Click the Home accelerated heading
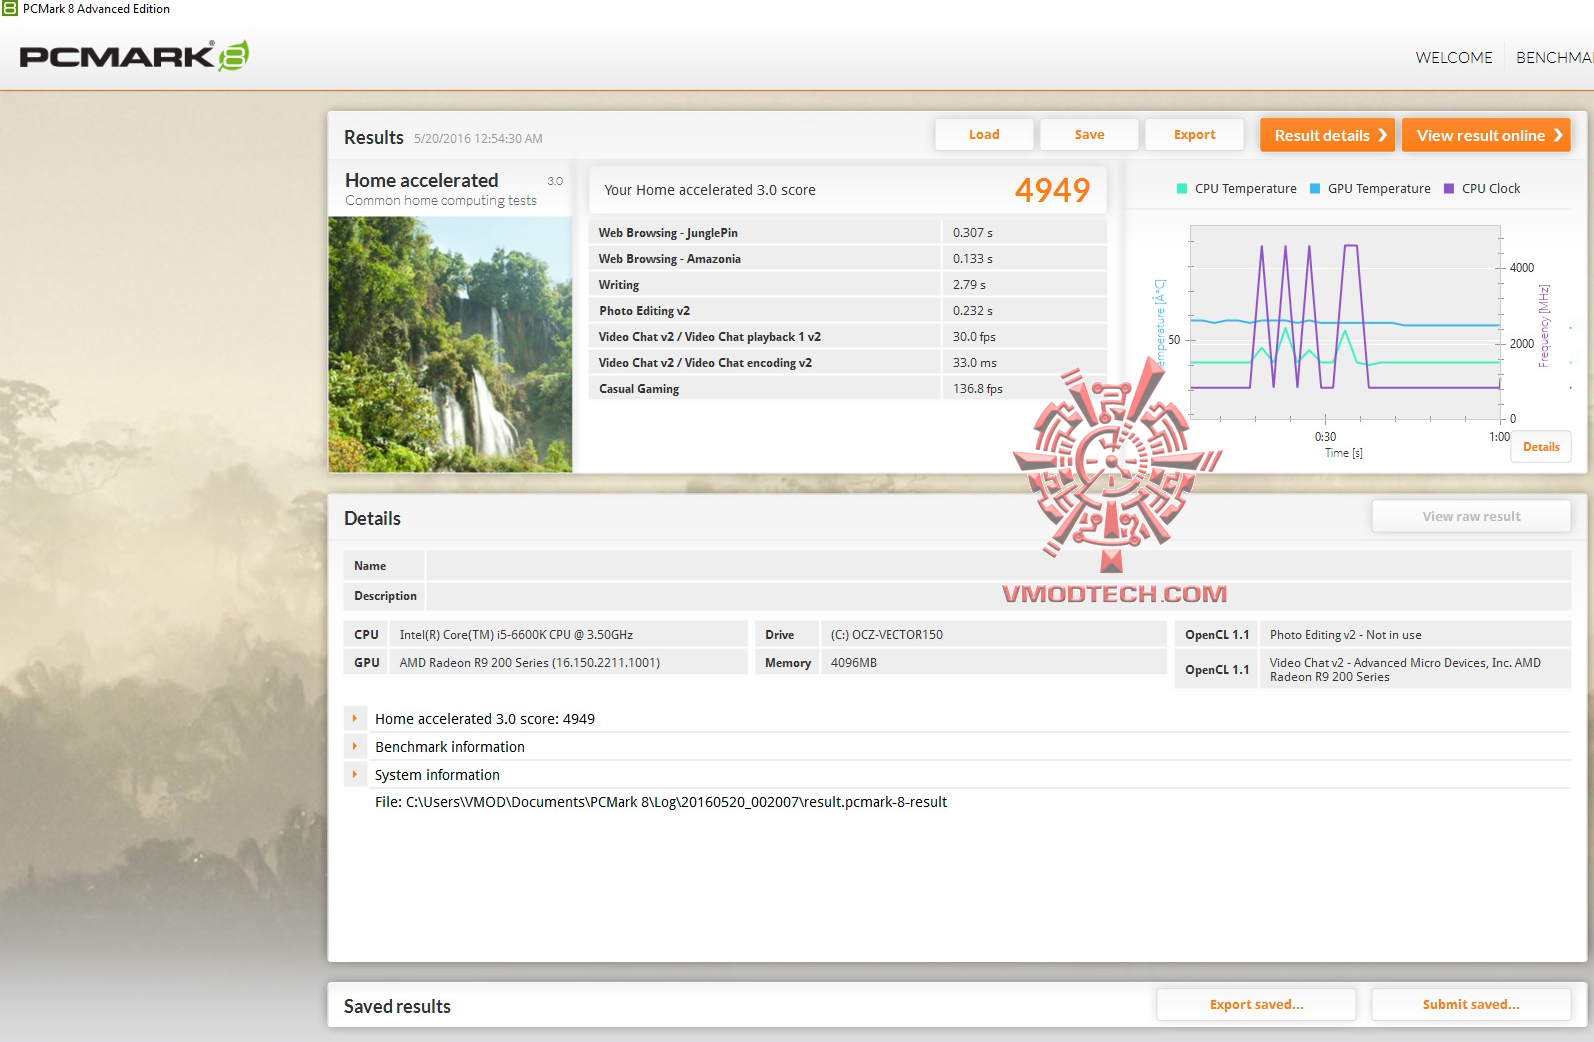1594x1042 pixels. pos(421,180)
